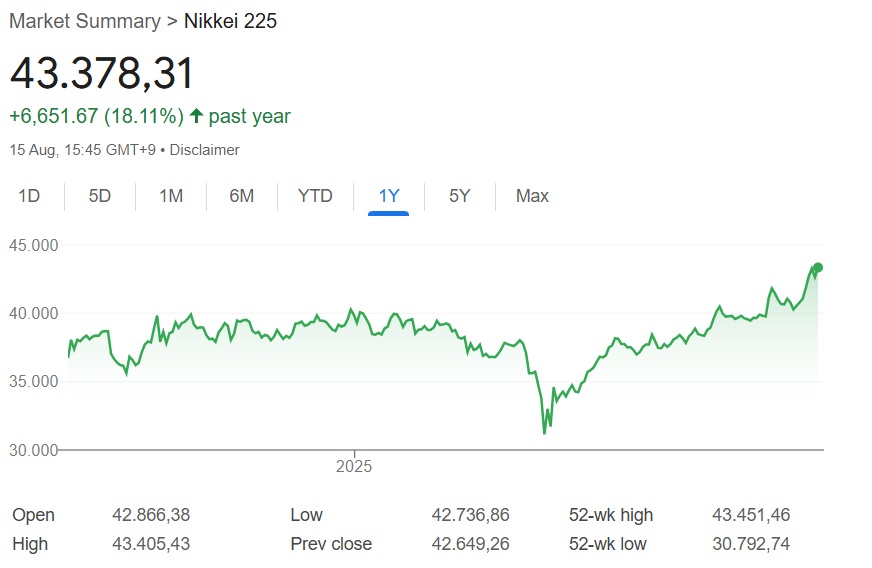Viewport: 872px width, 568px height.
Task: Click the 2025 x-axis label
Action: [x=353, y=466]
